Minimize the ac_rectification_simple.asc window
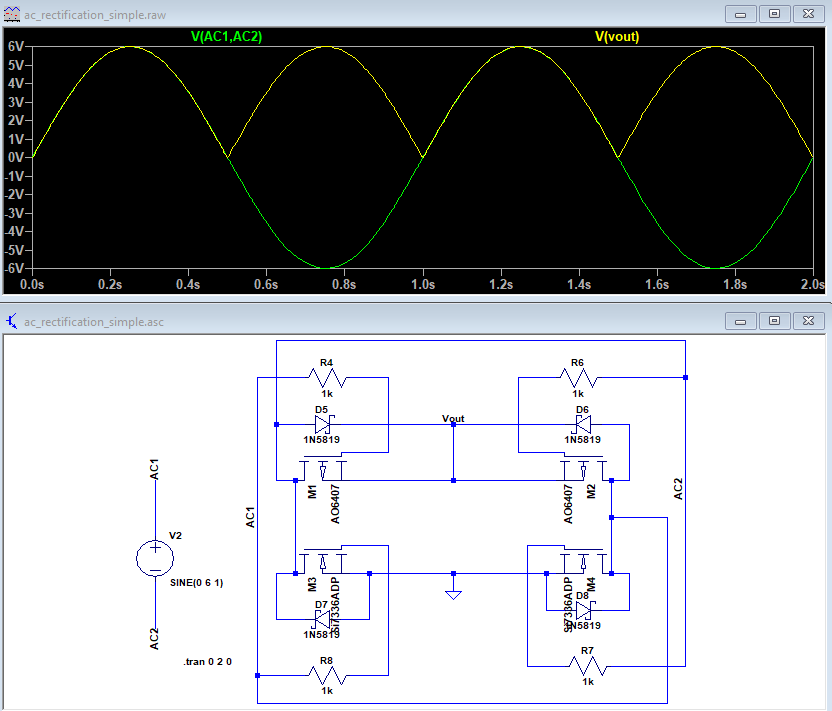Viewport: 832px width, 711px height. pyautogui.click(x=741, y=321)
